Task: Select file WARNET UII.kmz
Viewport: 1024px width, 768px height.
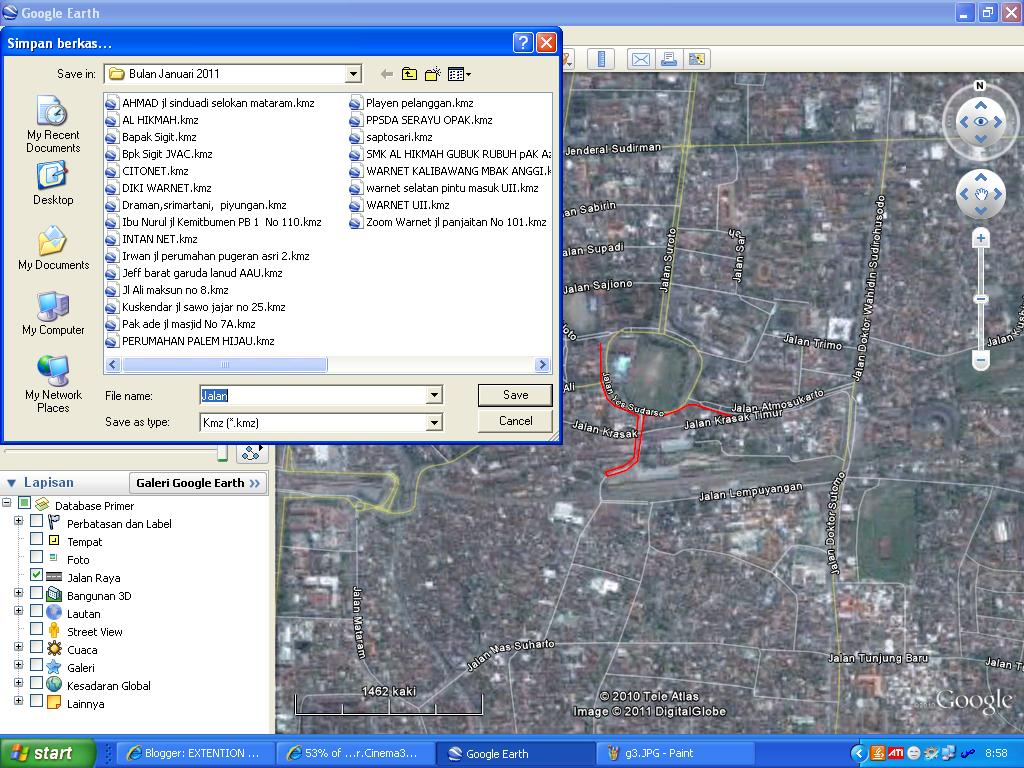Action: 400,205
